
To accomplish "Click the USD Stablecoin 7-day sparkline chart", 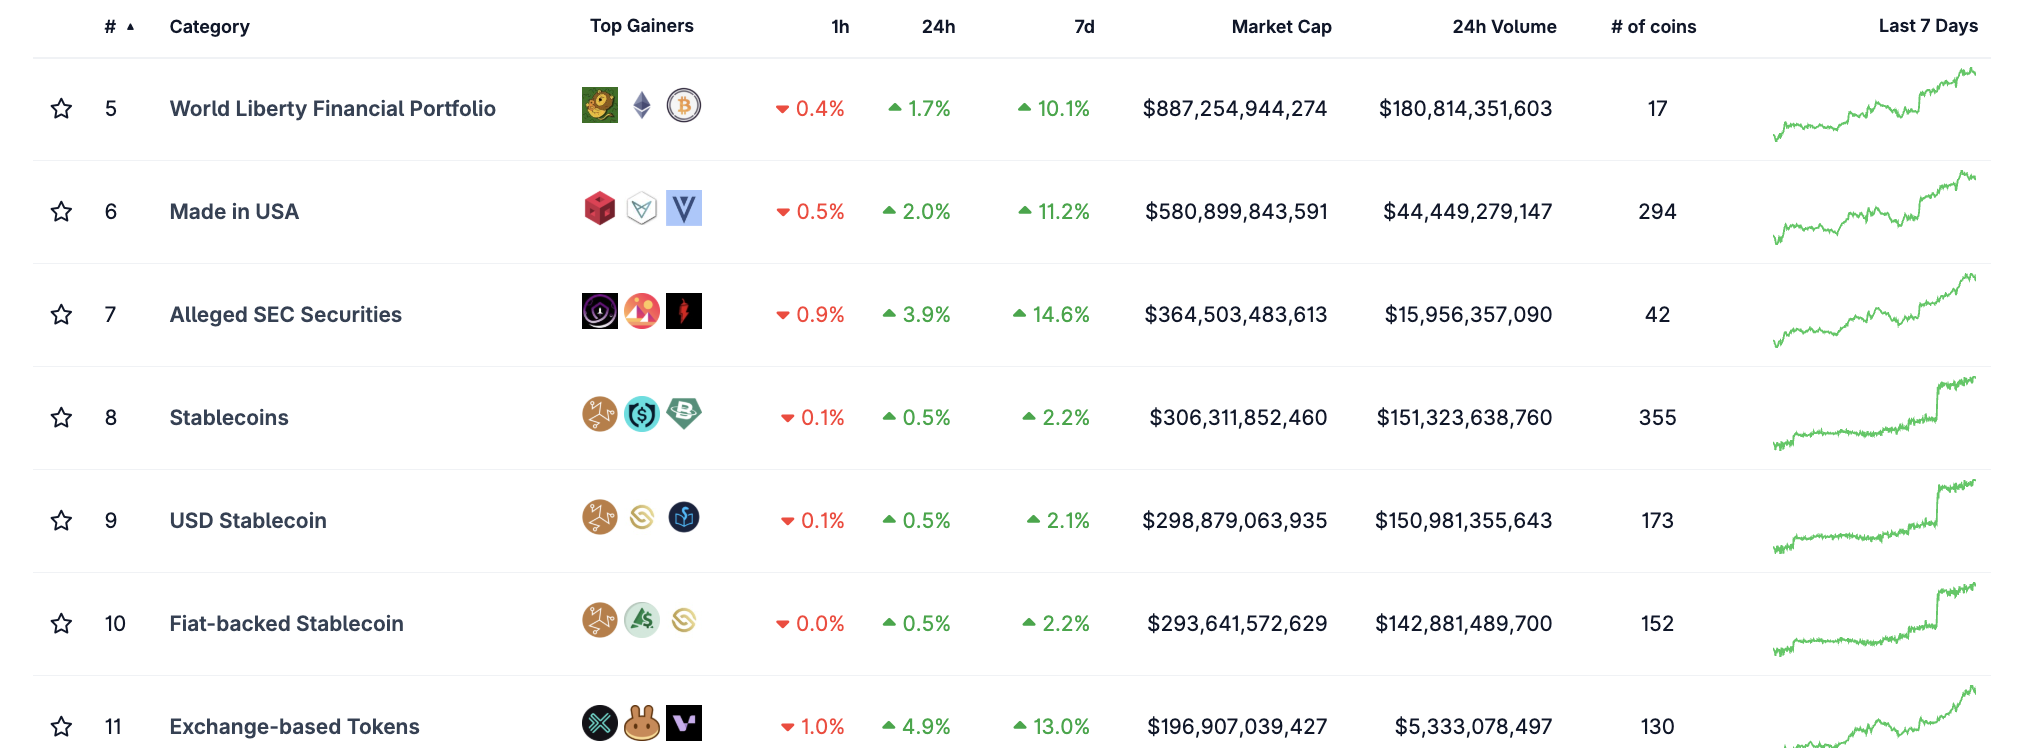I will click(x=1874, y=518).
